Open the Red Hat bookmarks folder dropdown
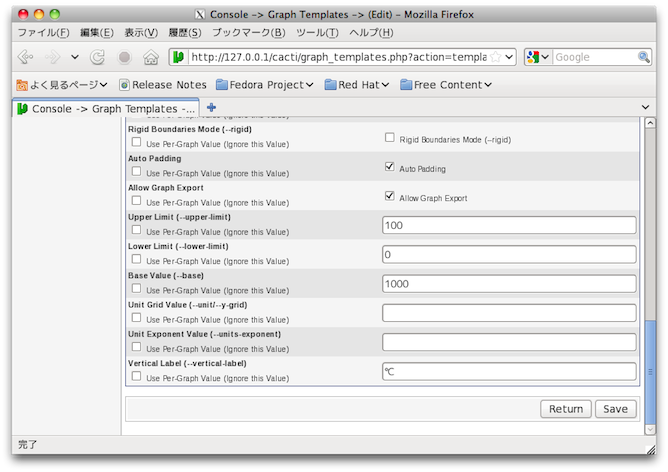The width and height of the screenshot is (668, 472). point(354,85)
